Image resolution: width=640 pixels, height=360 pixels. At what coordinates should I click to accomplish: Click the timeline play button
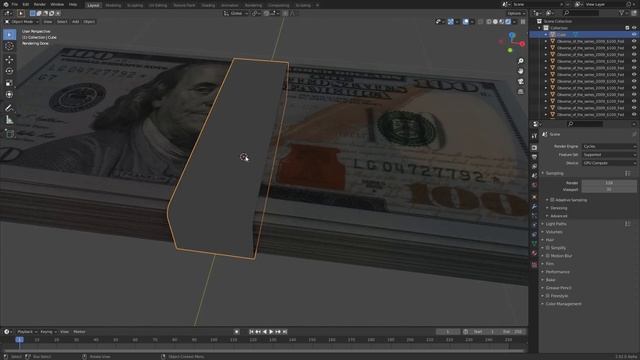[x=271, y=332]
